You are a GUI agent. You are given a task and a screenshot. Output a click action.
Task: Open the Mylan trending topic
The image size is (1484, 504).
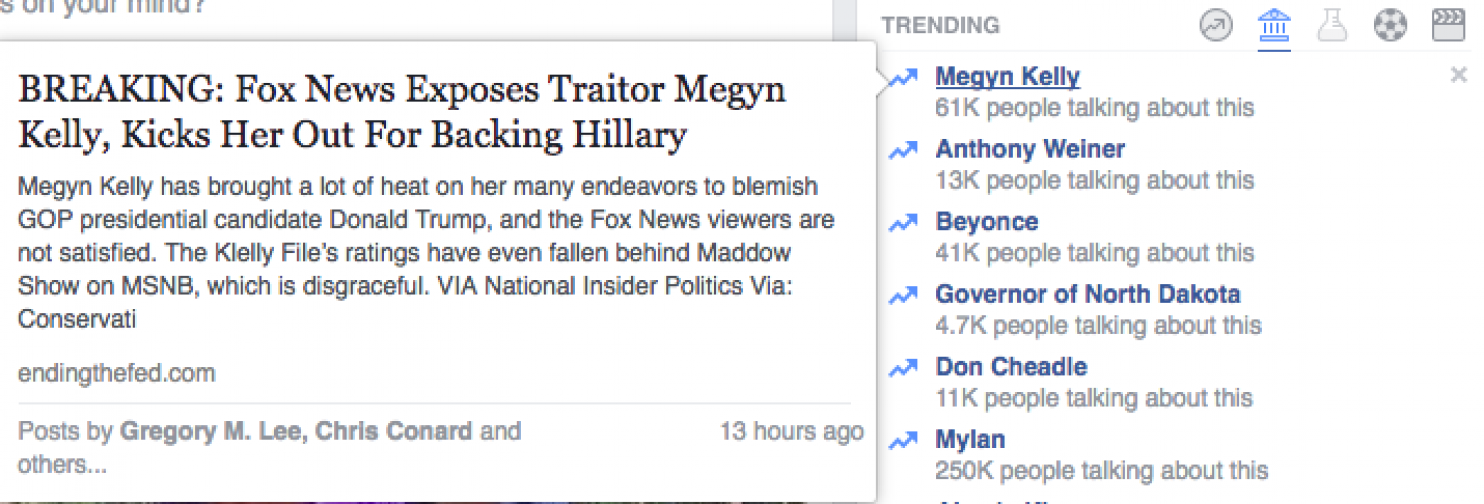[970, 440]
